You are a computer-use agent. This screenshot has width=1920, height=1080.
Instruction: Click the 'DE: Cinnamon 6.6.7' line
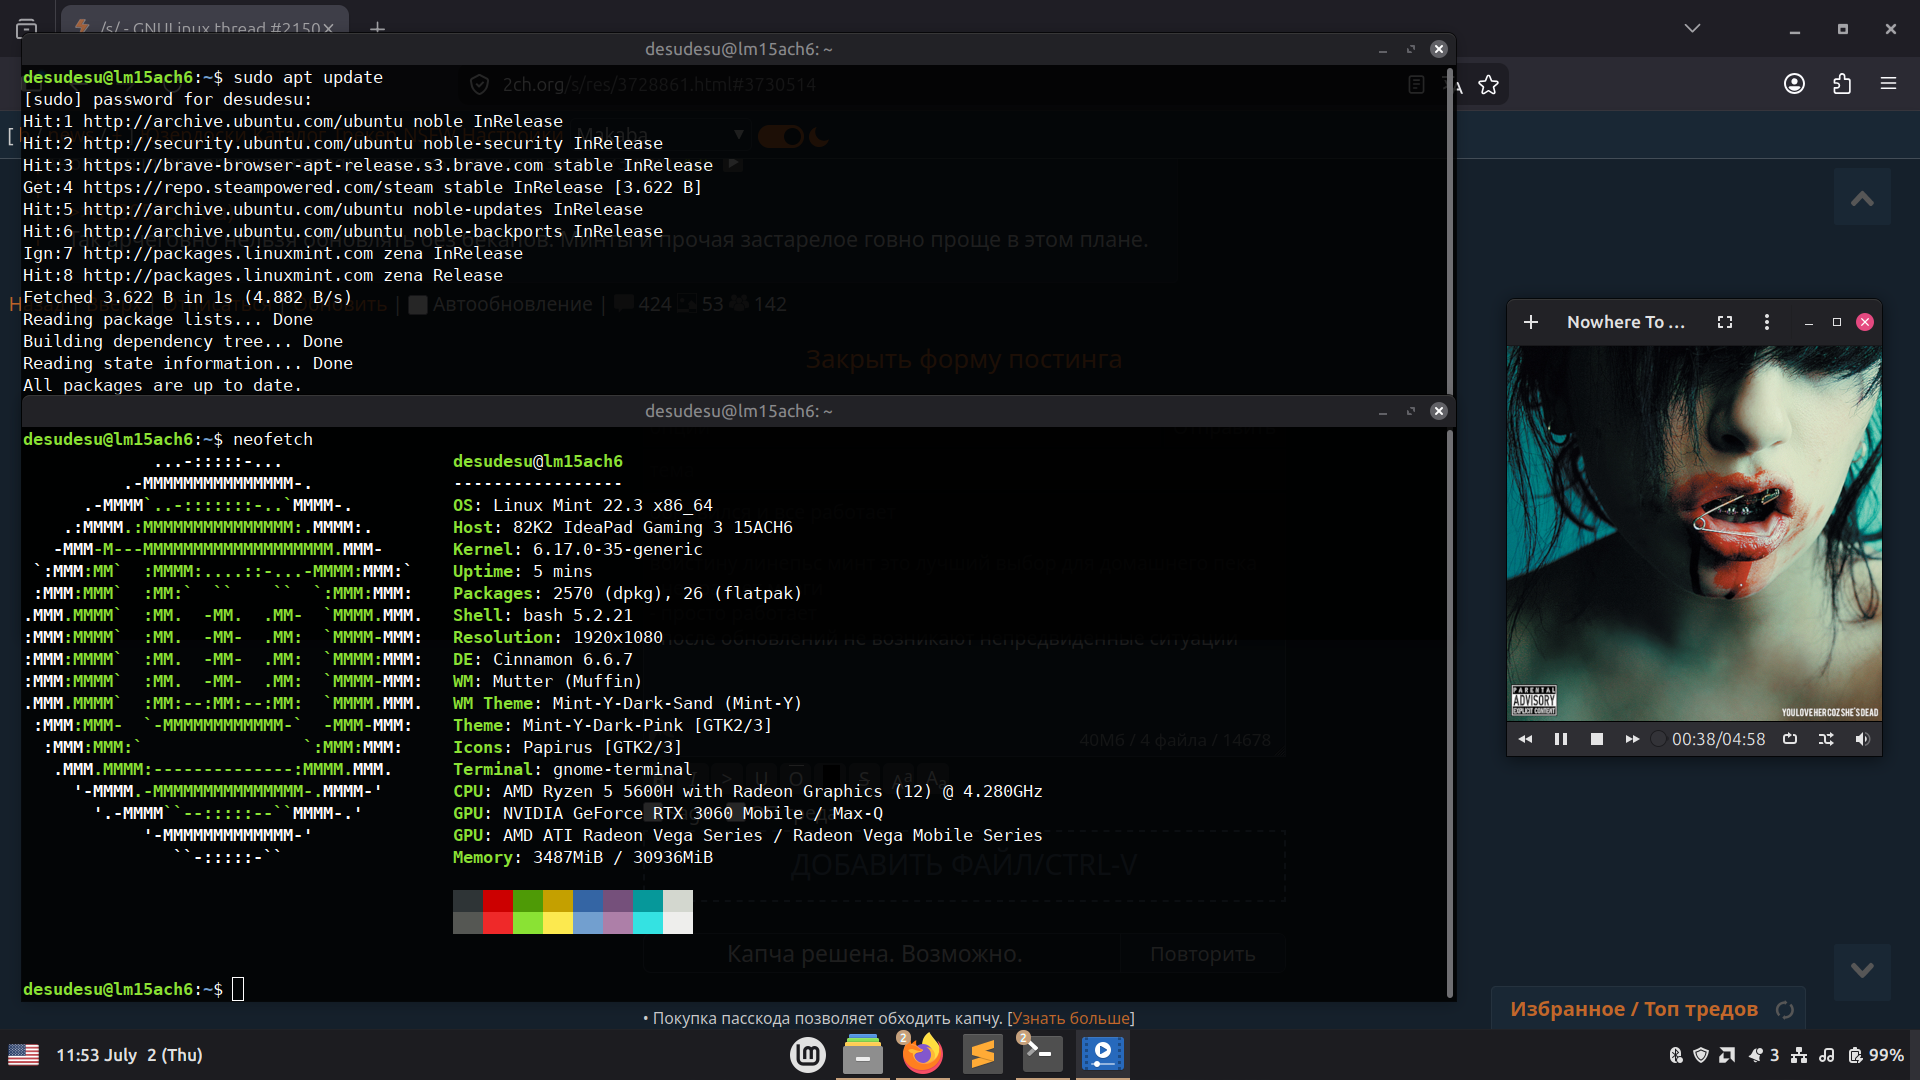[543, 659]
